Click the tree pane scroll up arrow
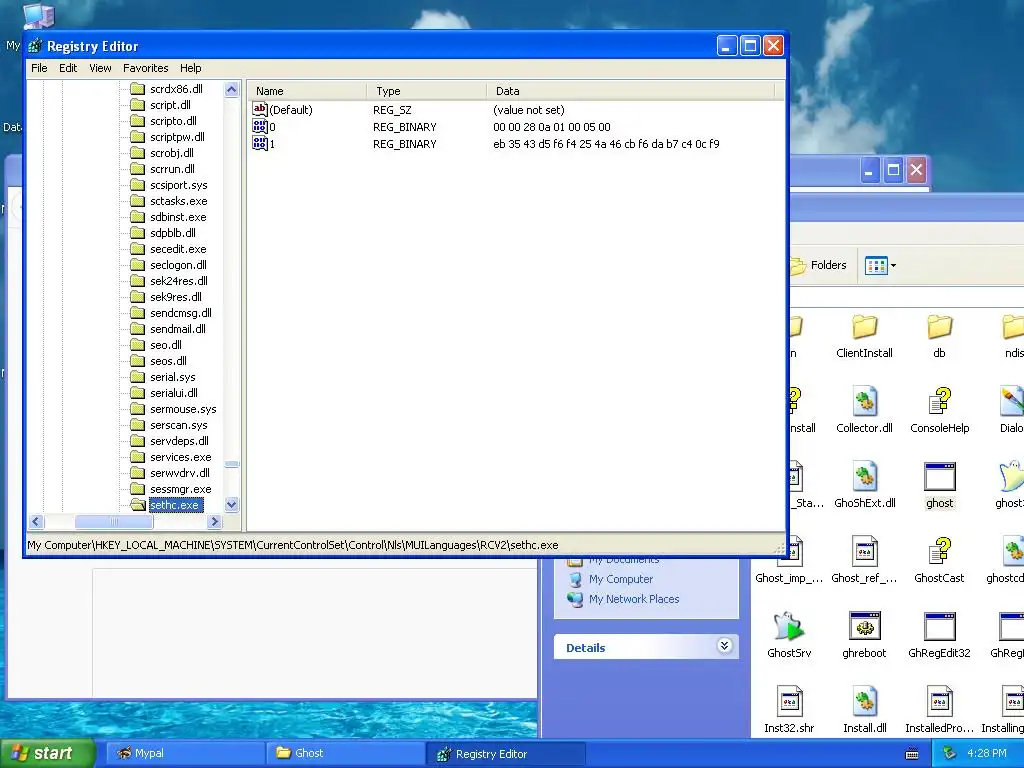 [231, 89]
